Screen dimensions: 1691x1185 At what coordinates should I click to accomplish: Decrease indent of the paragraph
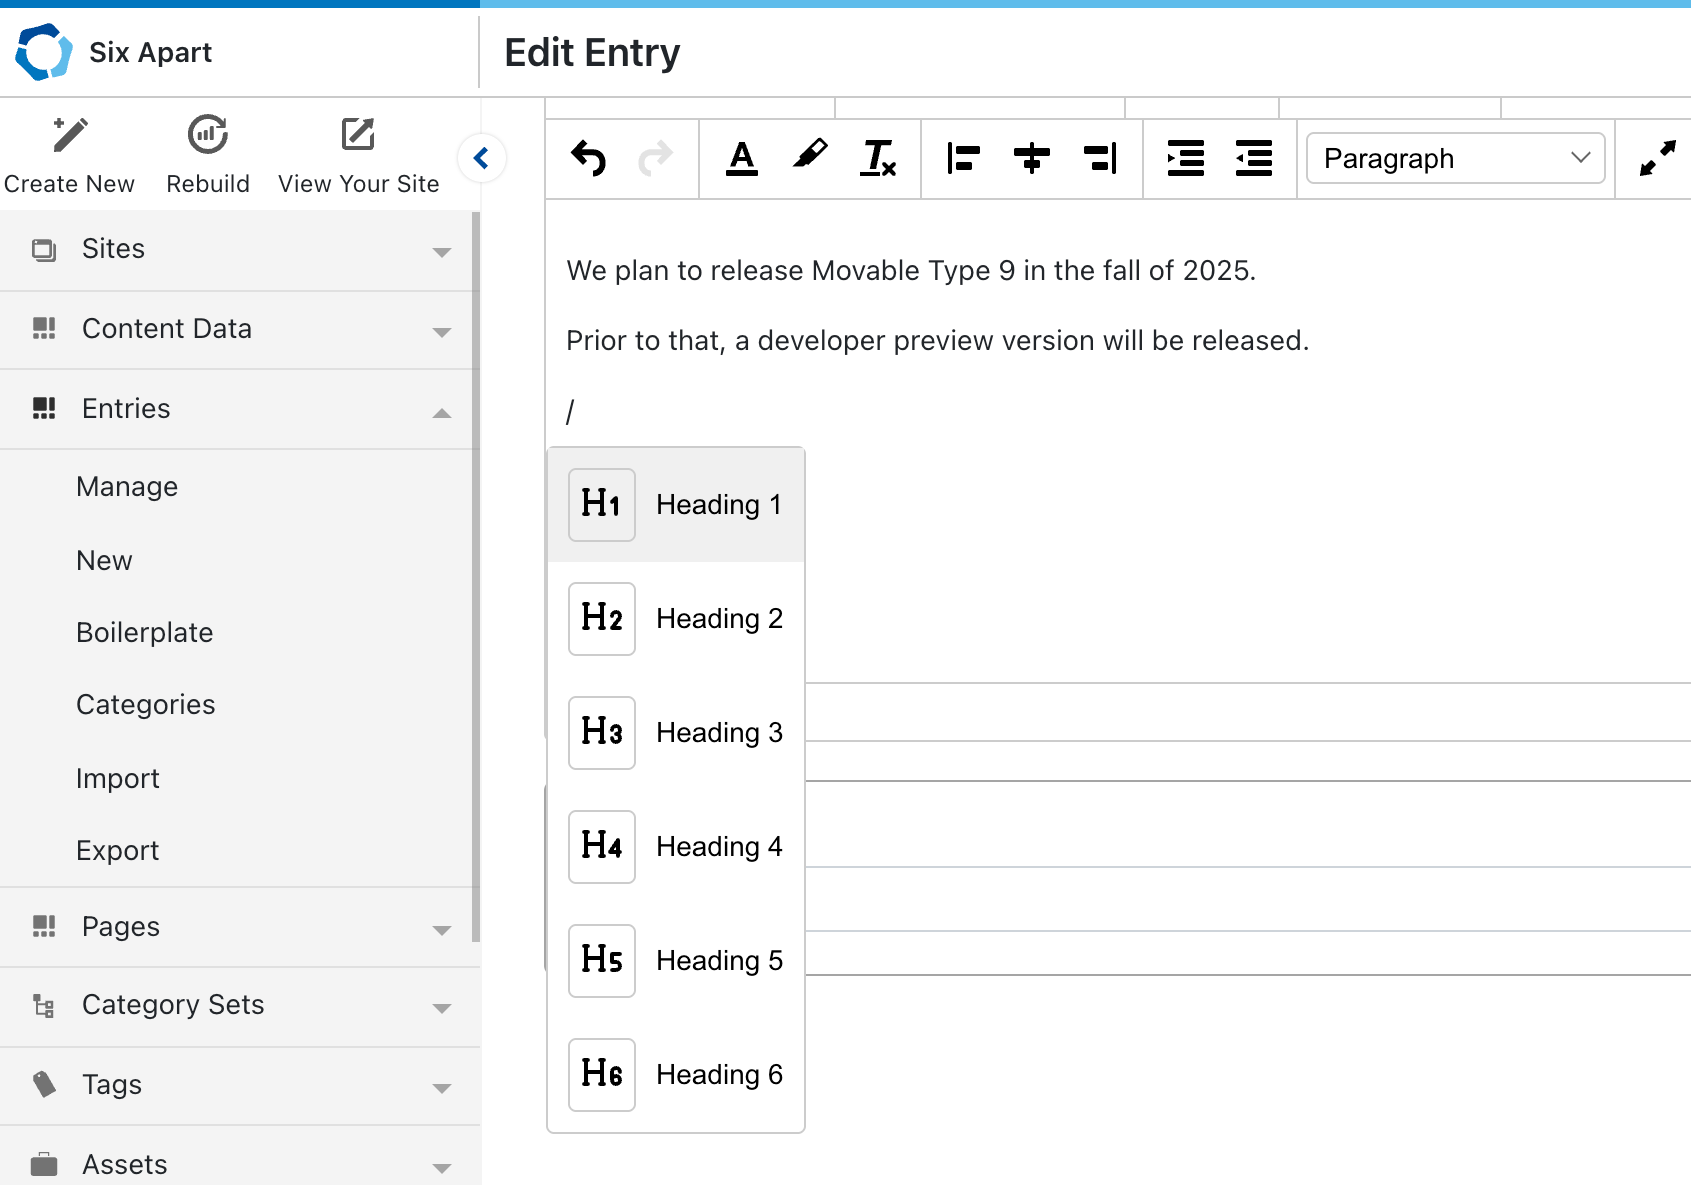1253,158
